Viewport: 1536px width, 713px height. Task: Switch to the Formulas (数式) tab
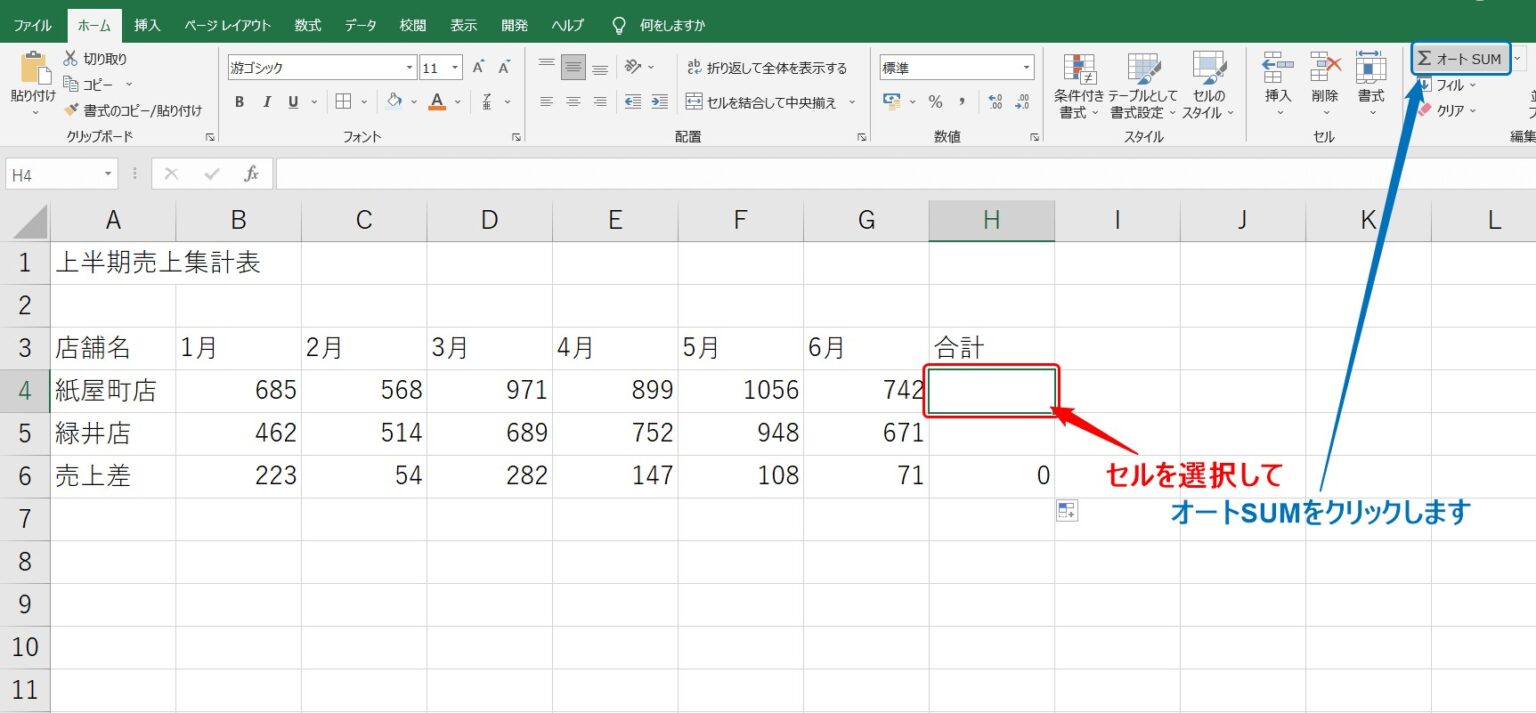click(x=308, y=25)
